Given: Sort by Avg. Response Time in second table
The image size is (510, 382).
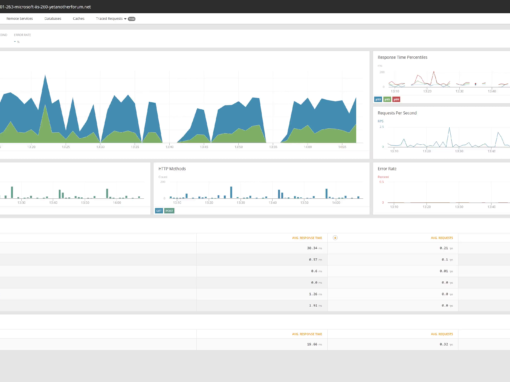Looking at the screenshot, I should click(307, 334).
